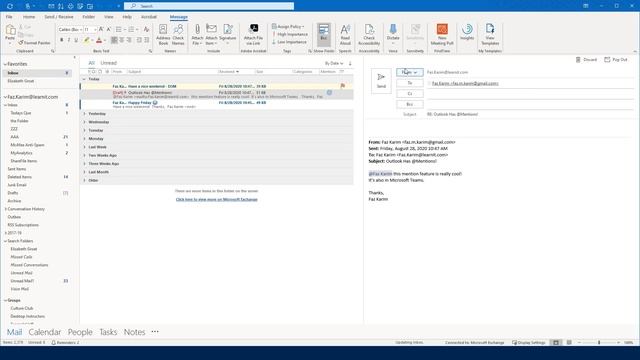This screenshot has height=360, width=640.
Task: Show only Unread messages
Action: pos(109,63)
